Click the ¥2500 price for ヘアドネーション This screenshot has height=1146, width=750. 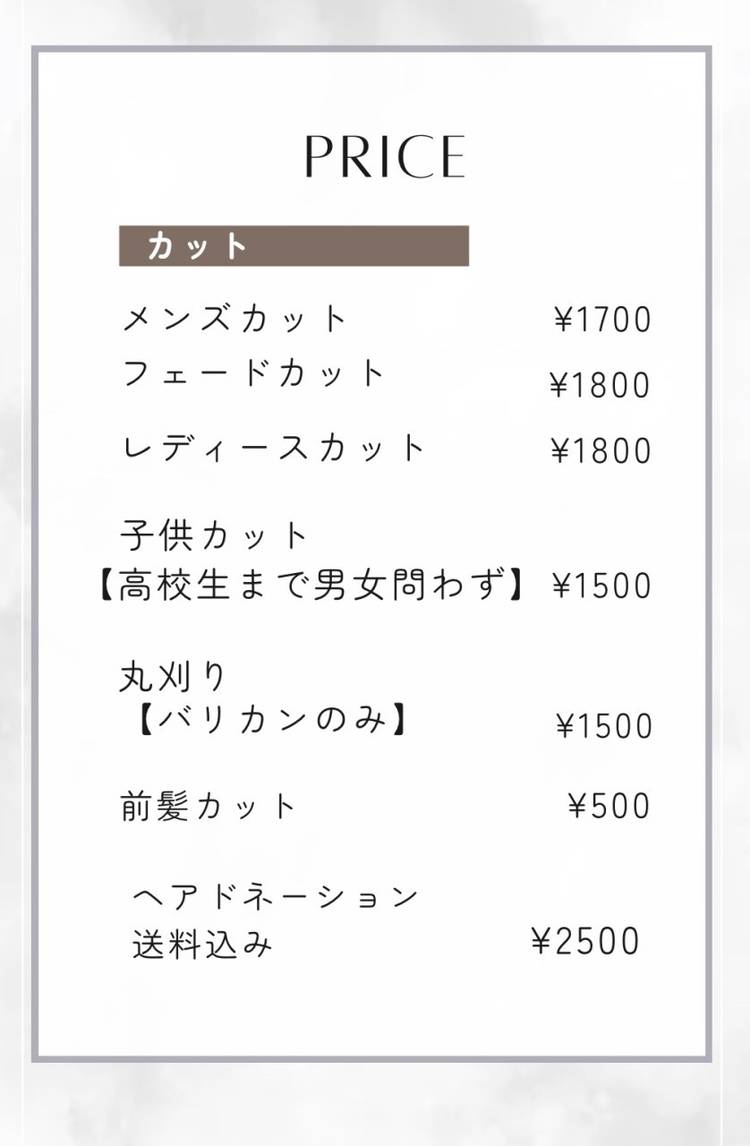pos(585,942)
